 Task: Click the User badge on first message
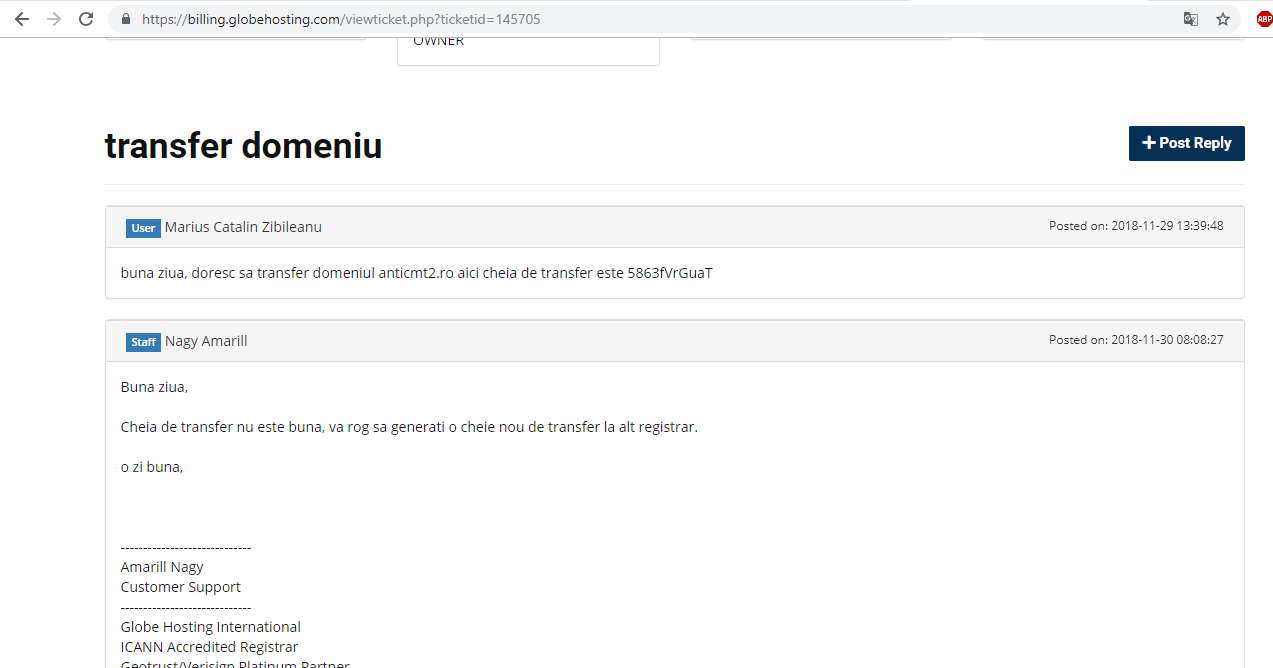point(143,228)
